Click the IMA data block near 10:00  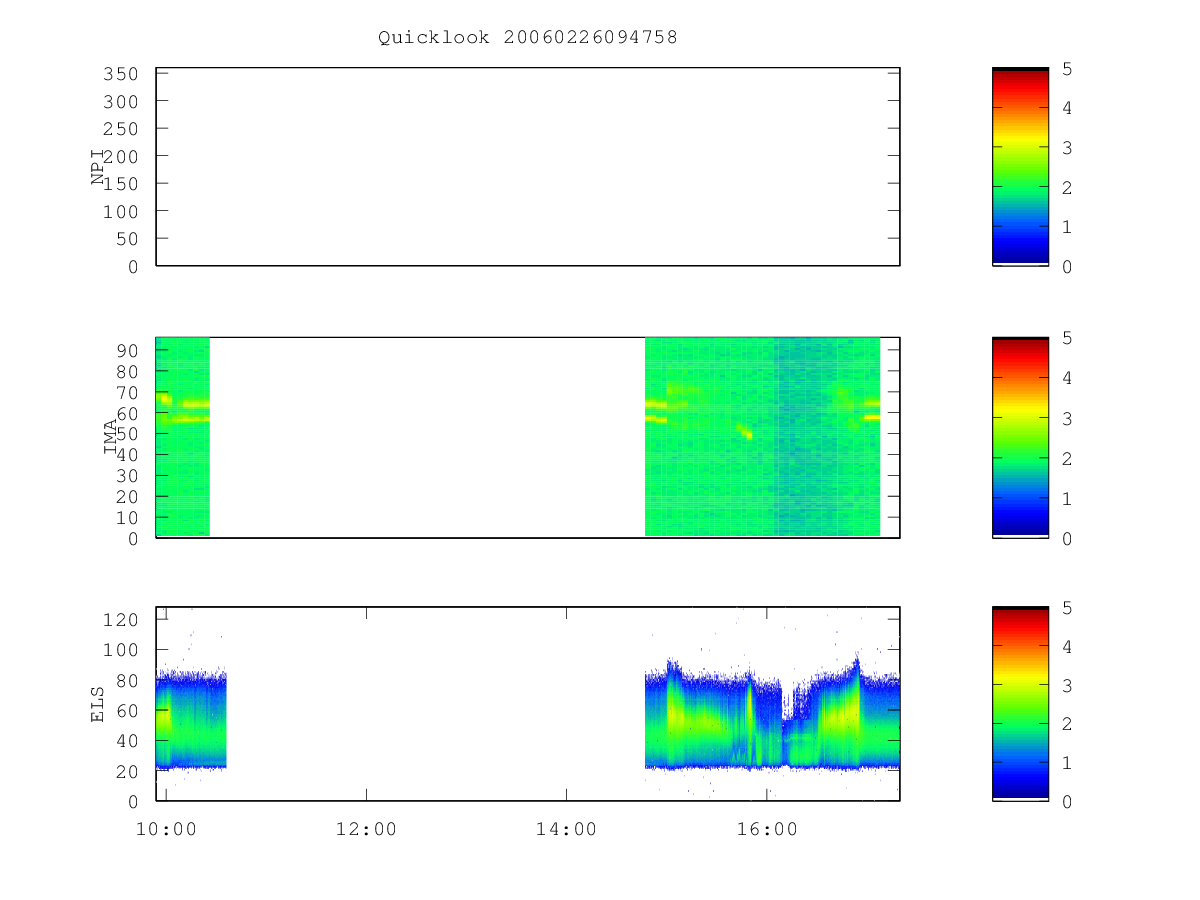coord(183,437)
